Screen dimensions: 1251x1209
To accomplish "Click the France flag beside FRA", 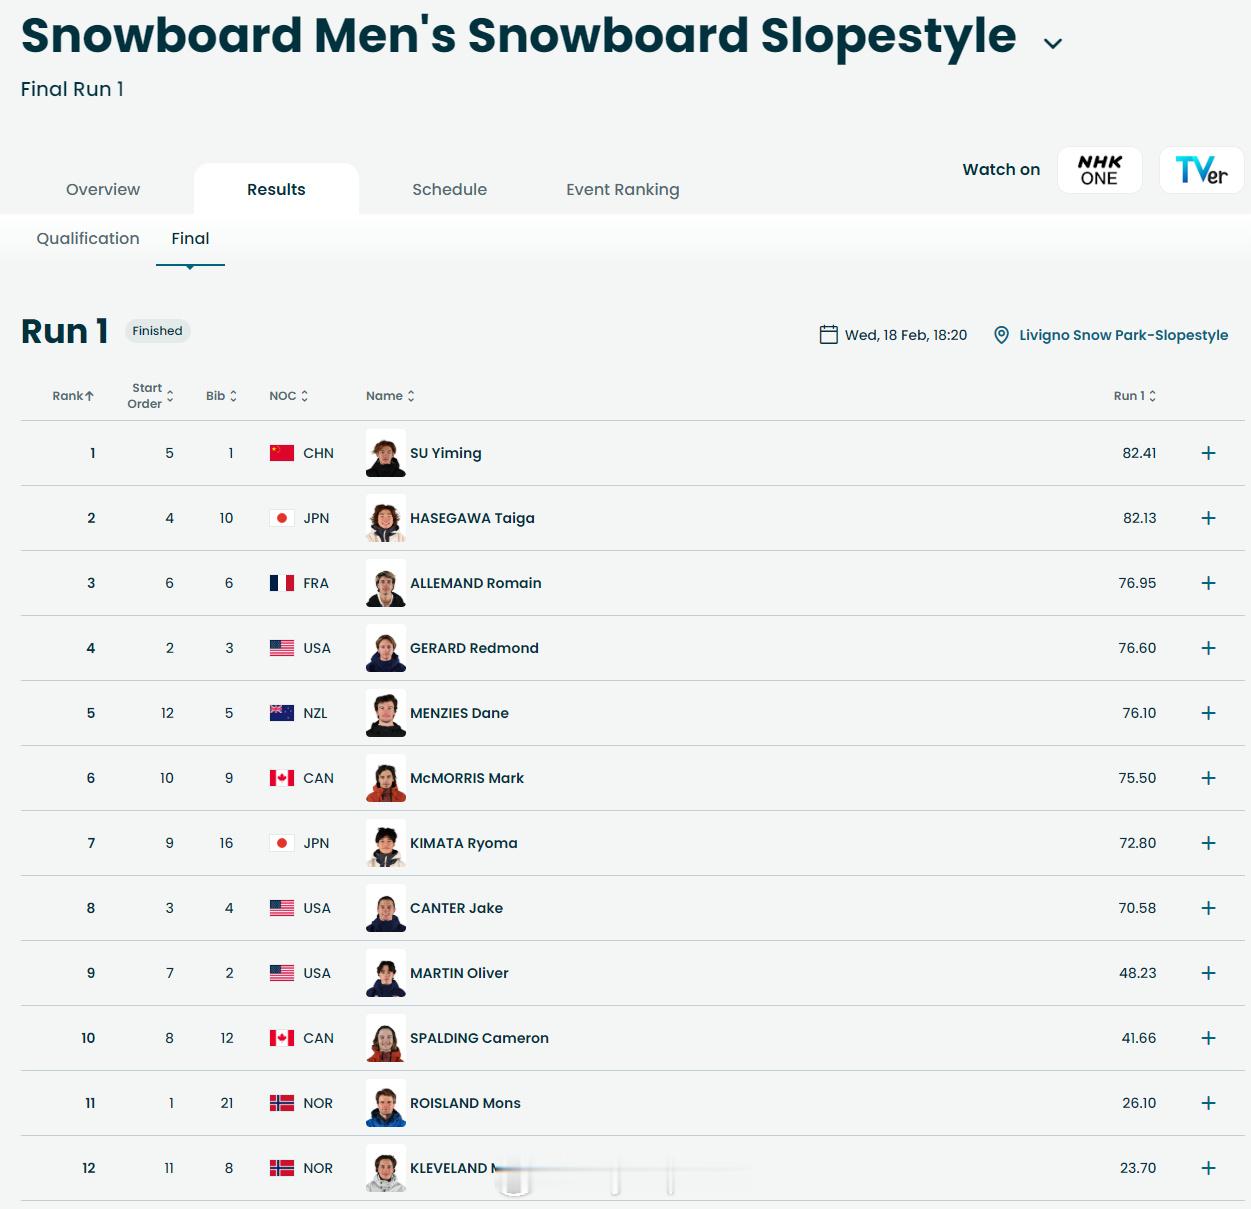I will (282, 583).
